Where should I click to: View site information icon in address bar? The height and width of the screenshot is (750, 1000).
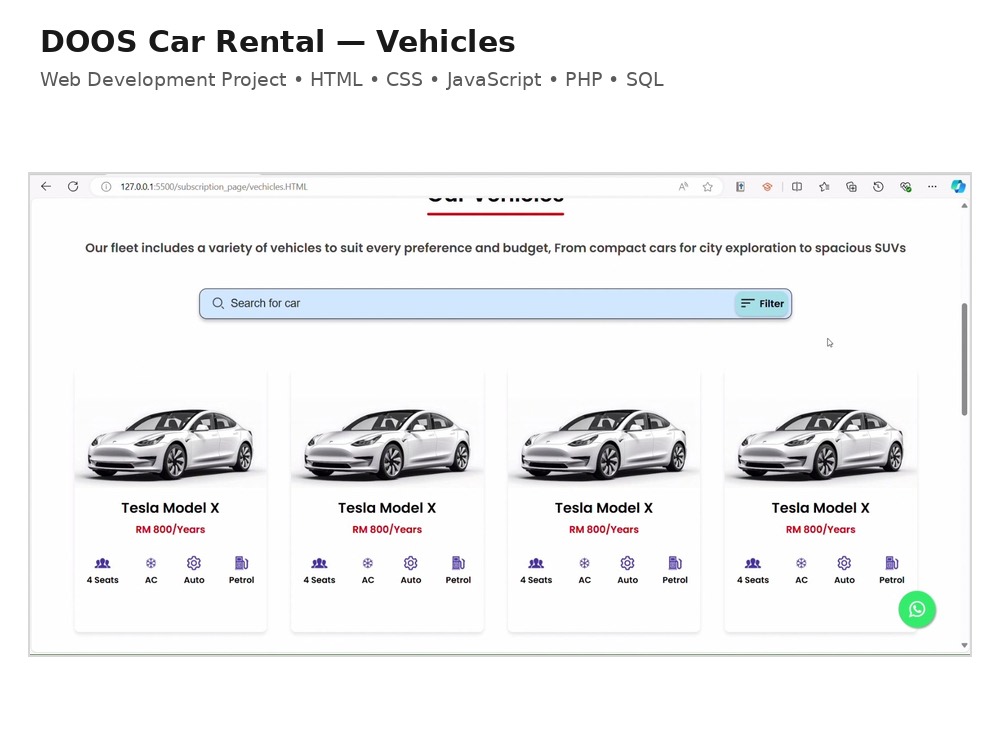107,187
